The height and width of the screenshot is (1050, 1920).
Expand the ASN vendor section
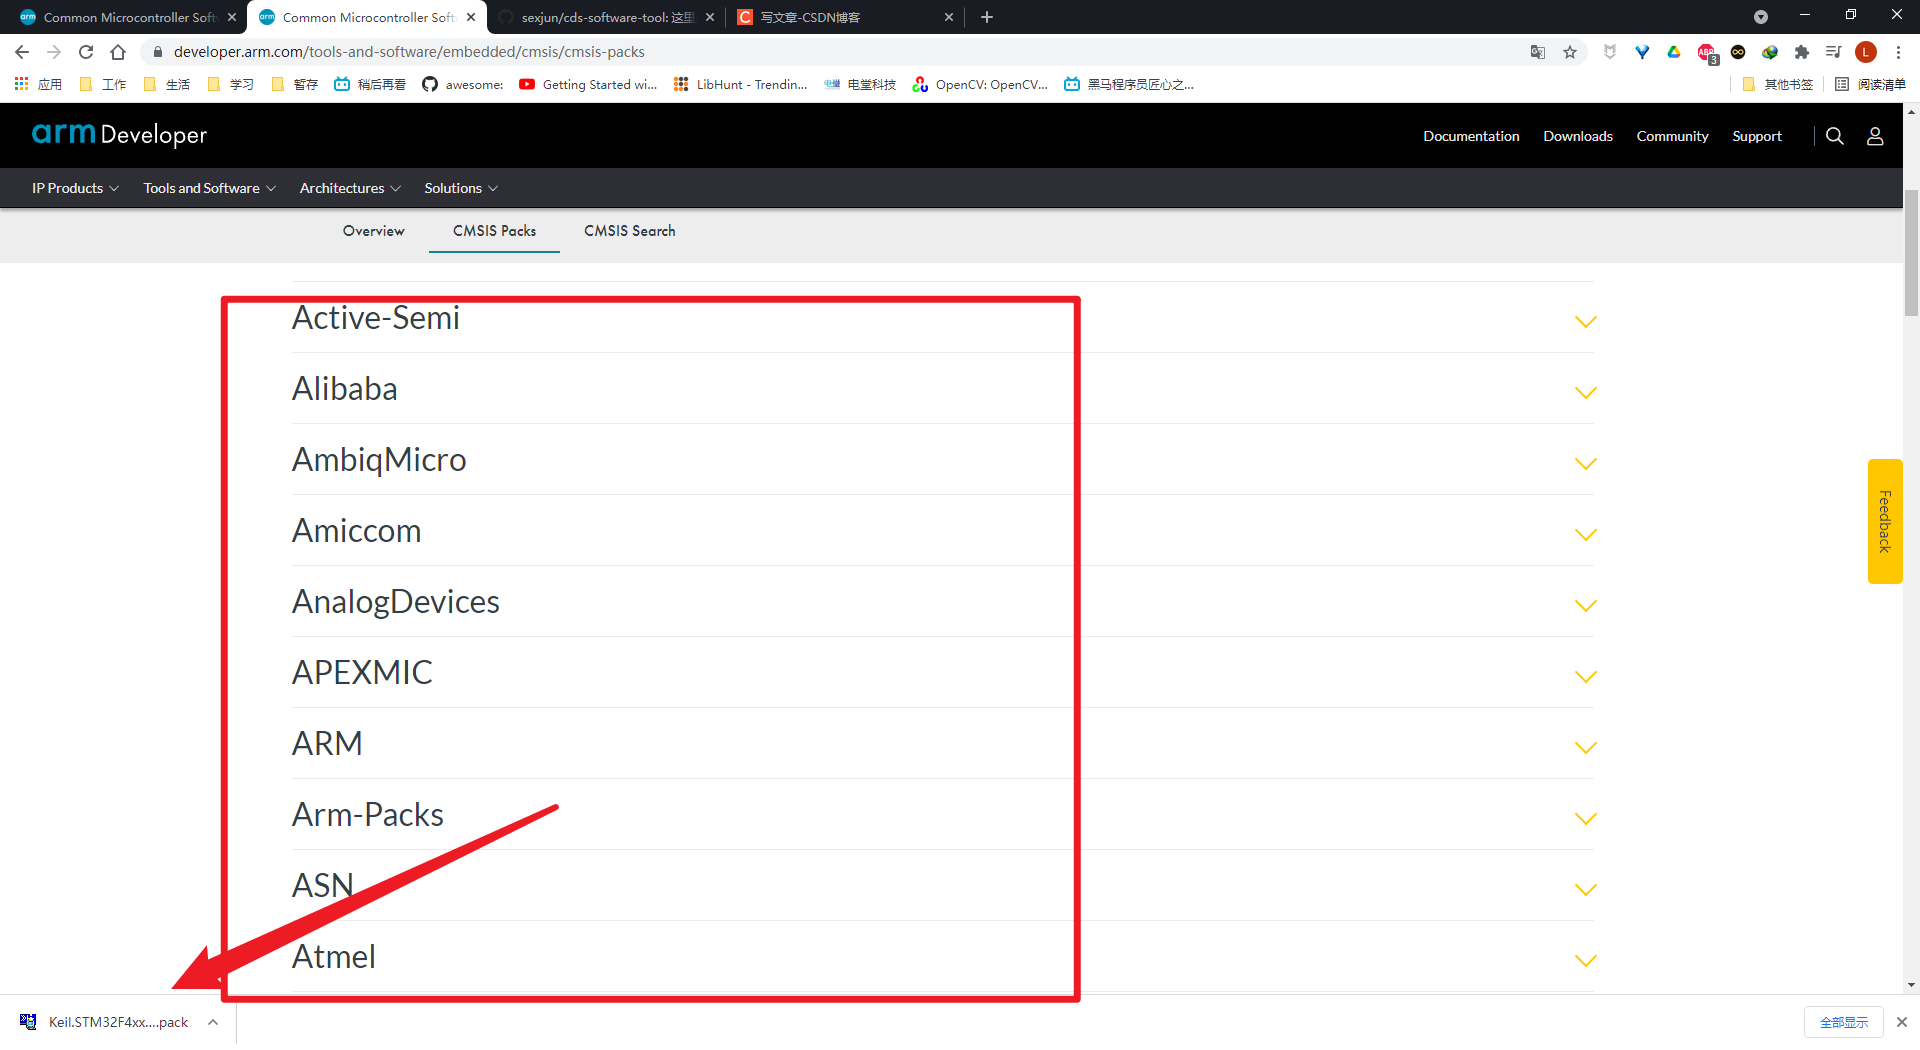tap(1585, 890)
